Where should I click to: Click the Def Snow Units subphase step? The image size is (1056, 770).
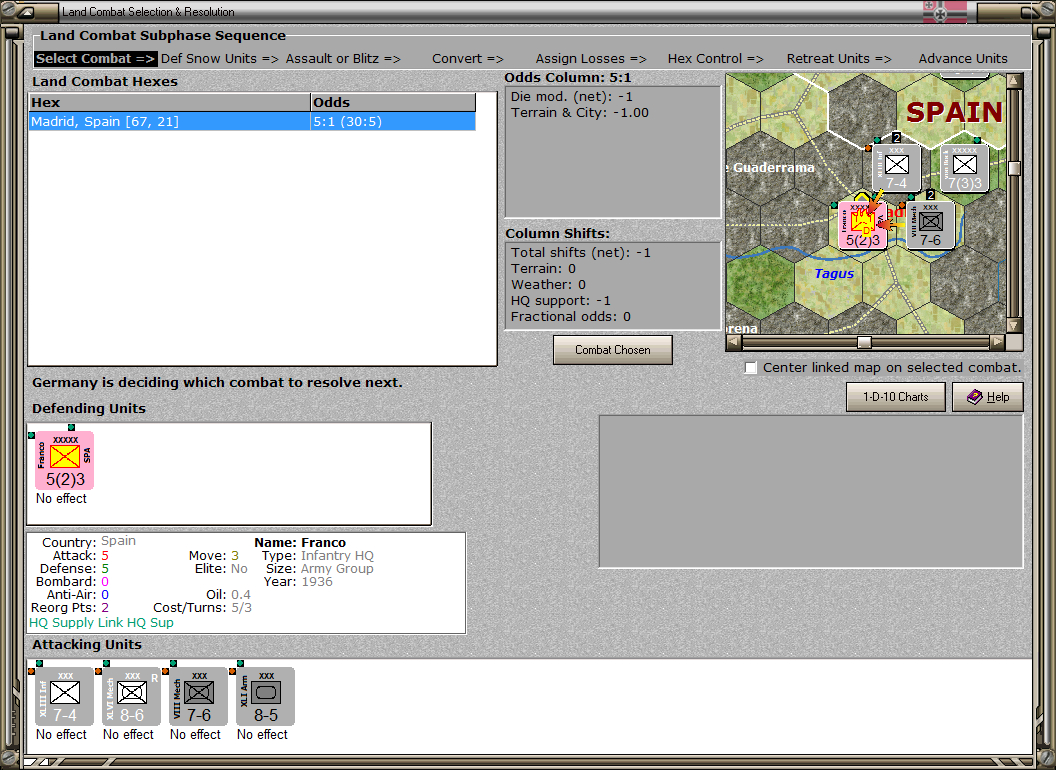[x=220, y=59]
